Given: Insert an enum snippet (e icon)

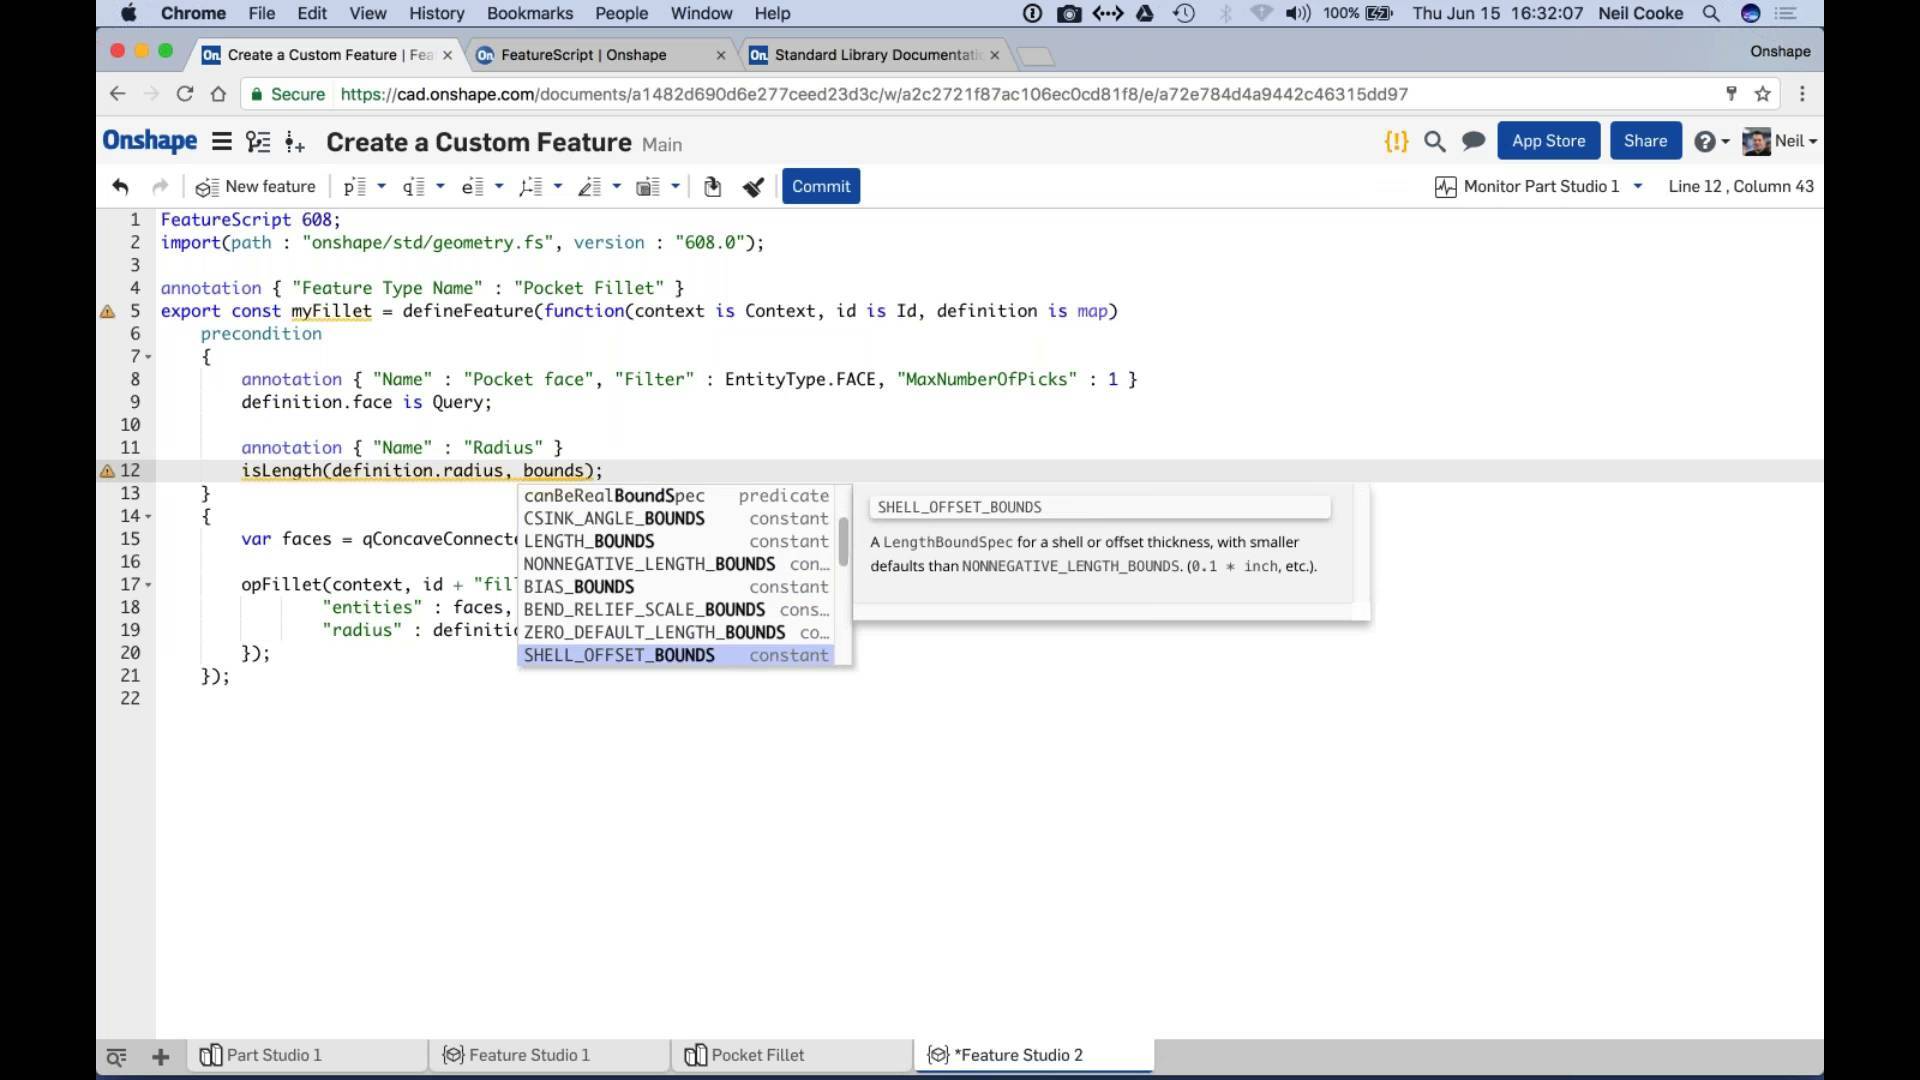Looking at the screenshot, I should coord(472,186).
